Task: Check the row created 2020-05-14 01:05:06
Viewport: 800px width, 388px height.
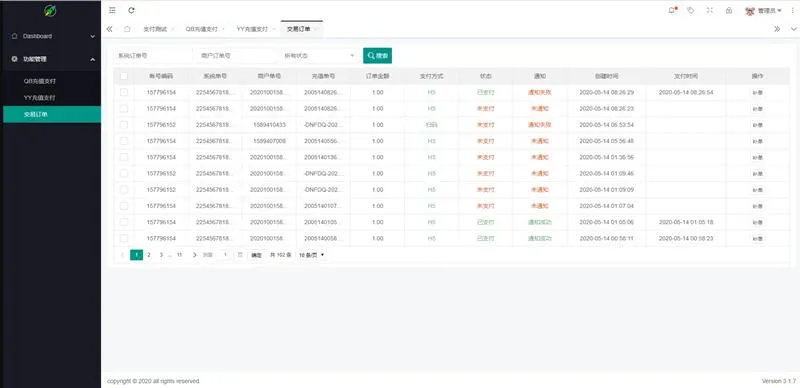Action: click(124, 222)
